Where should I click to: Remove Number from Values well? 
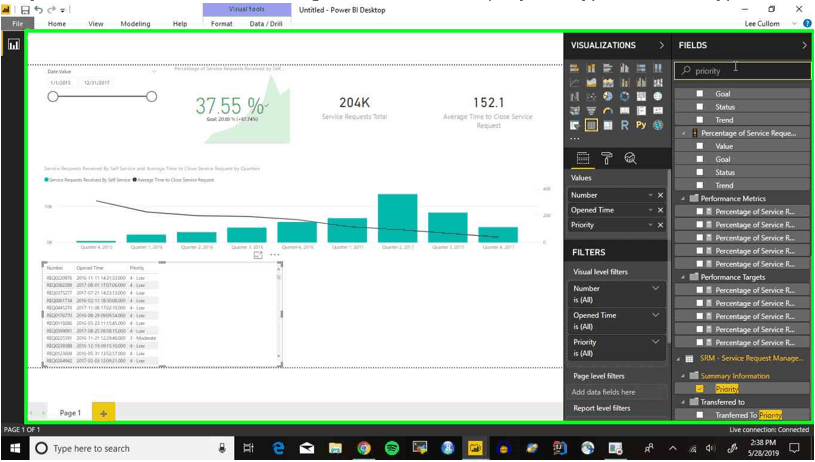(660, 195)
